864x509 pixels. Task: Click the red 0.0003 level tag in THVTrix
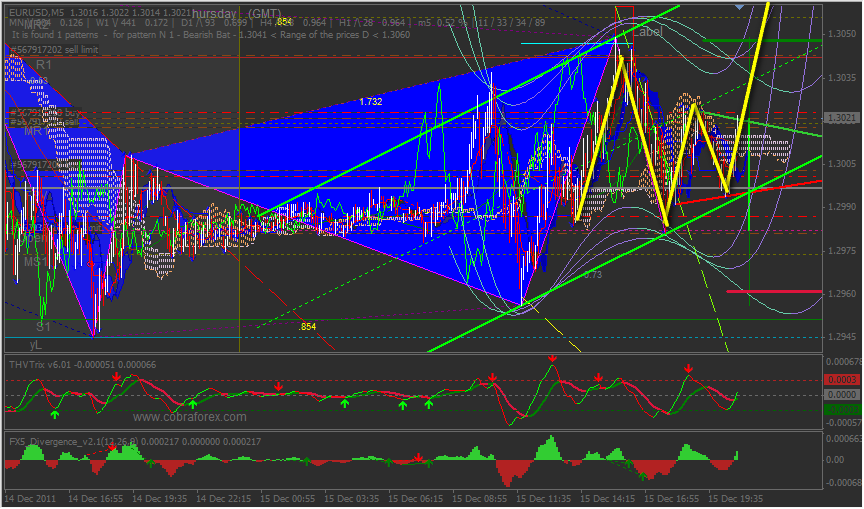click(x=841, y=380)
